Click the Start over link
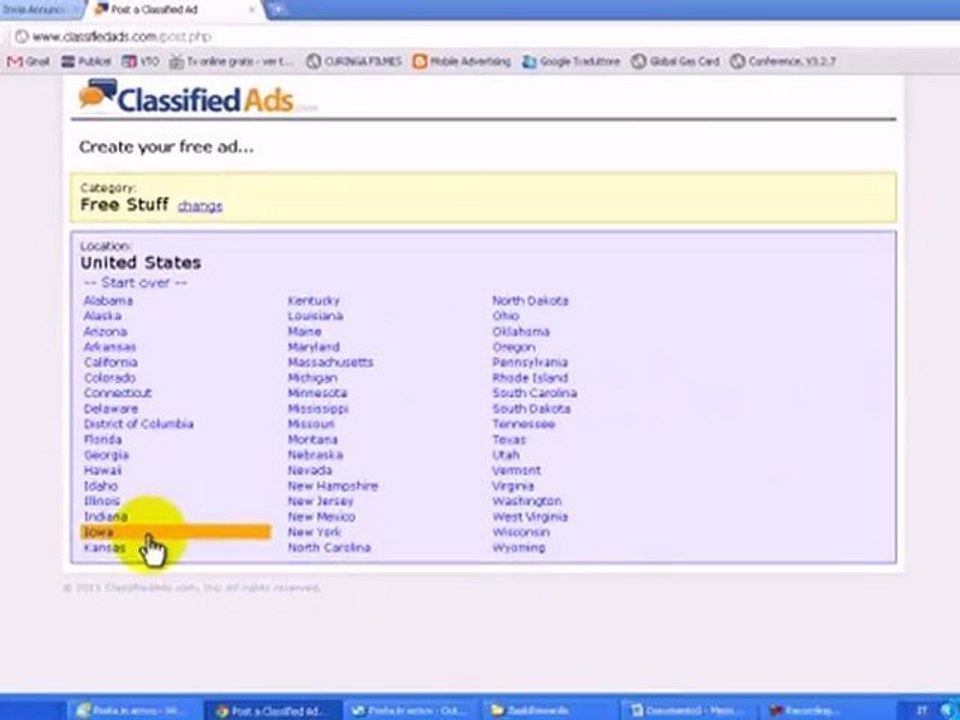The width and height of the screenshot is (960, 720). 135,282
